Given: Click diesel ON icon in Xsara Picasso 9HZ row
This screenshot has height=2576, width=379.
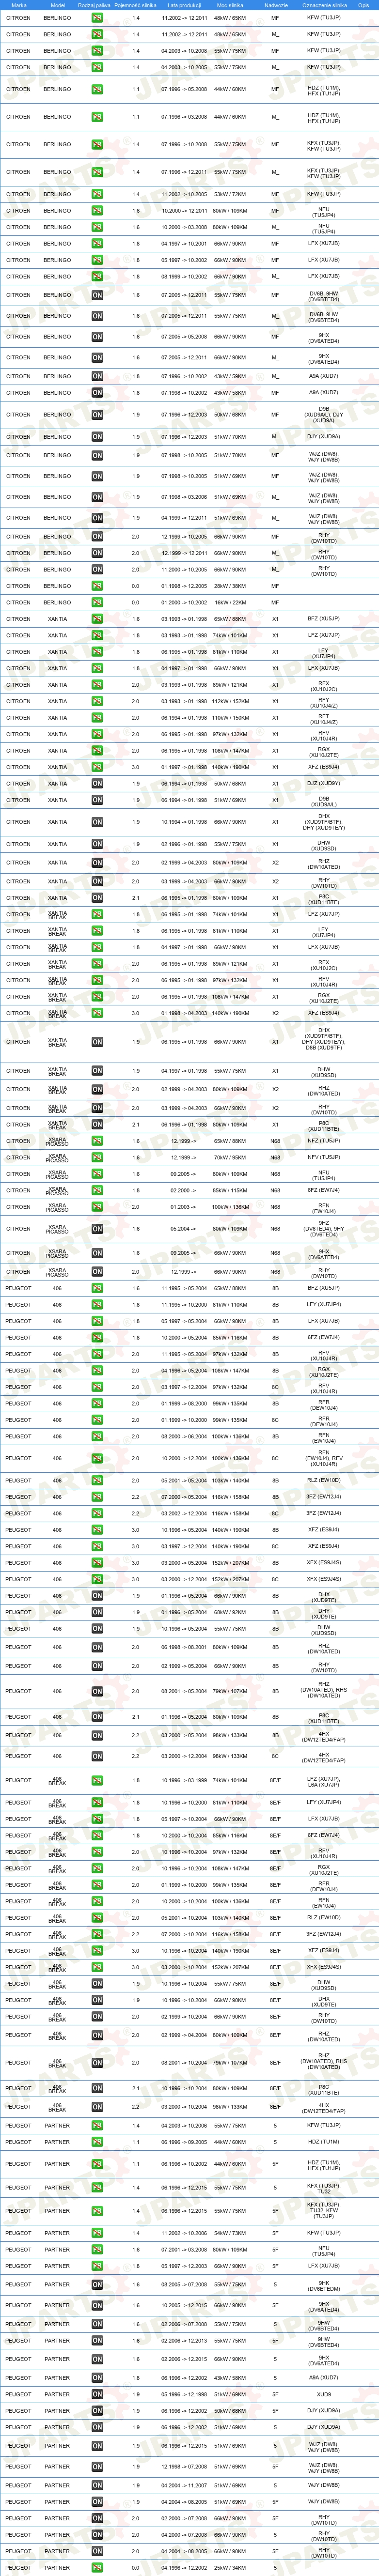Looking at the screenshot, I should pyautogui.click(x=97, y=1230).
